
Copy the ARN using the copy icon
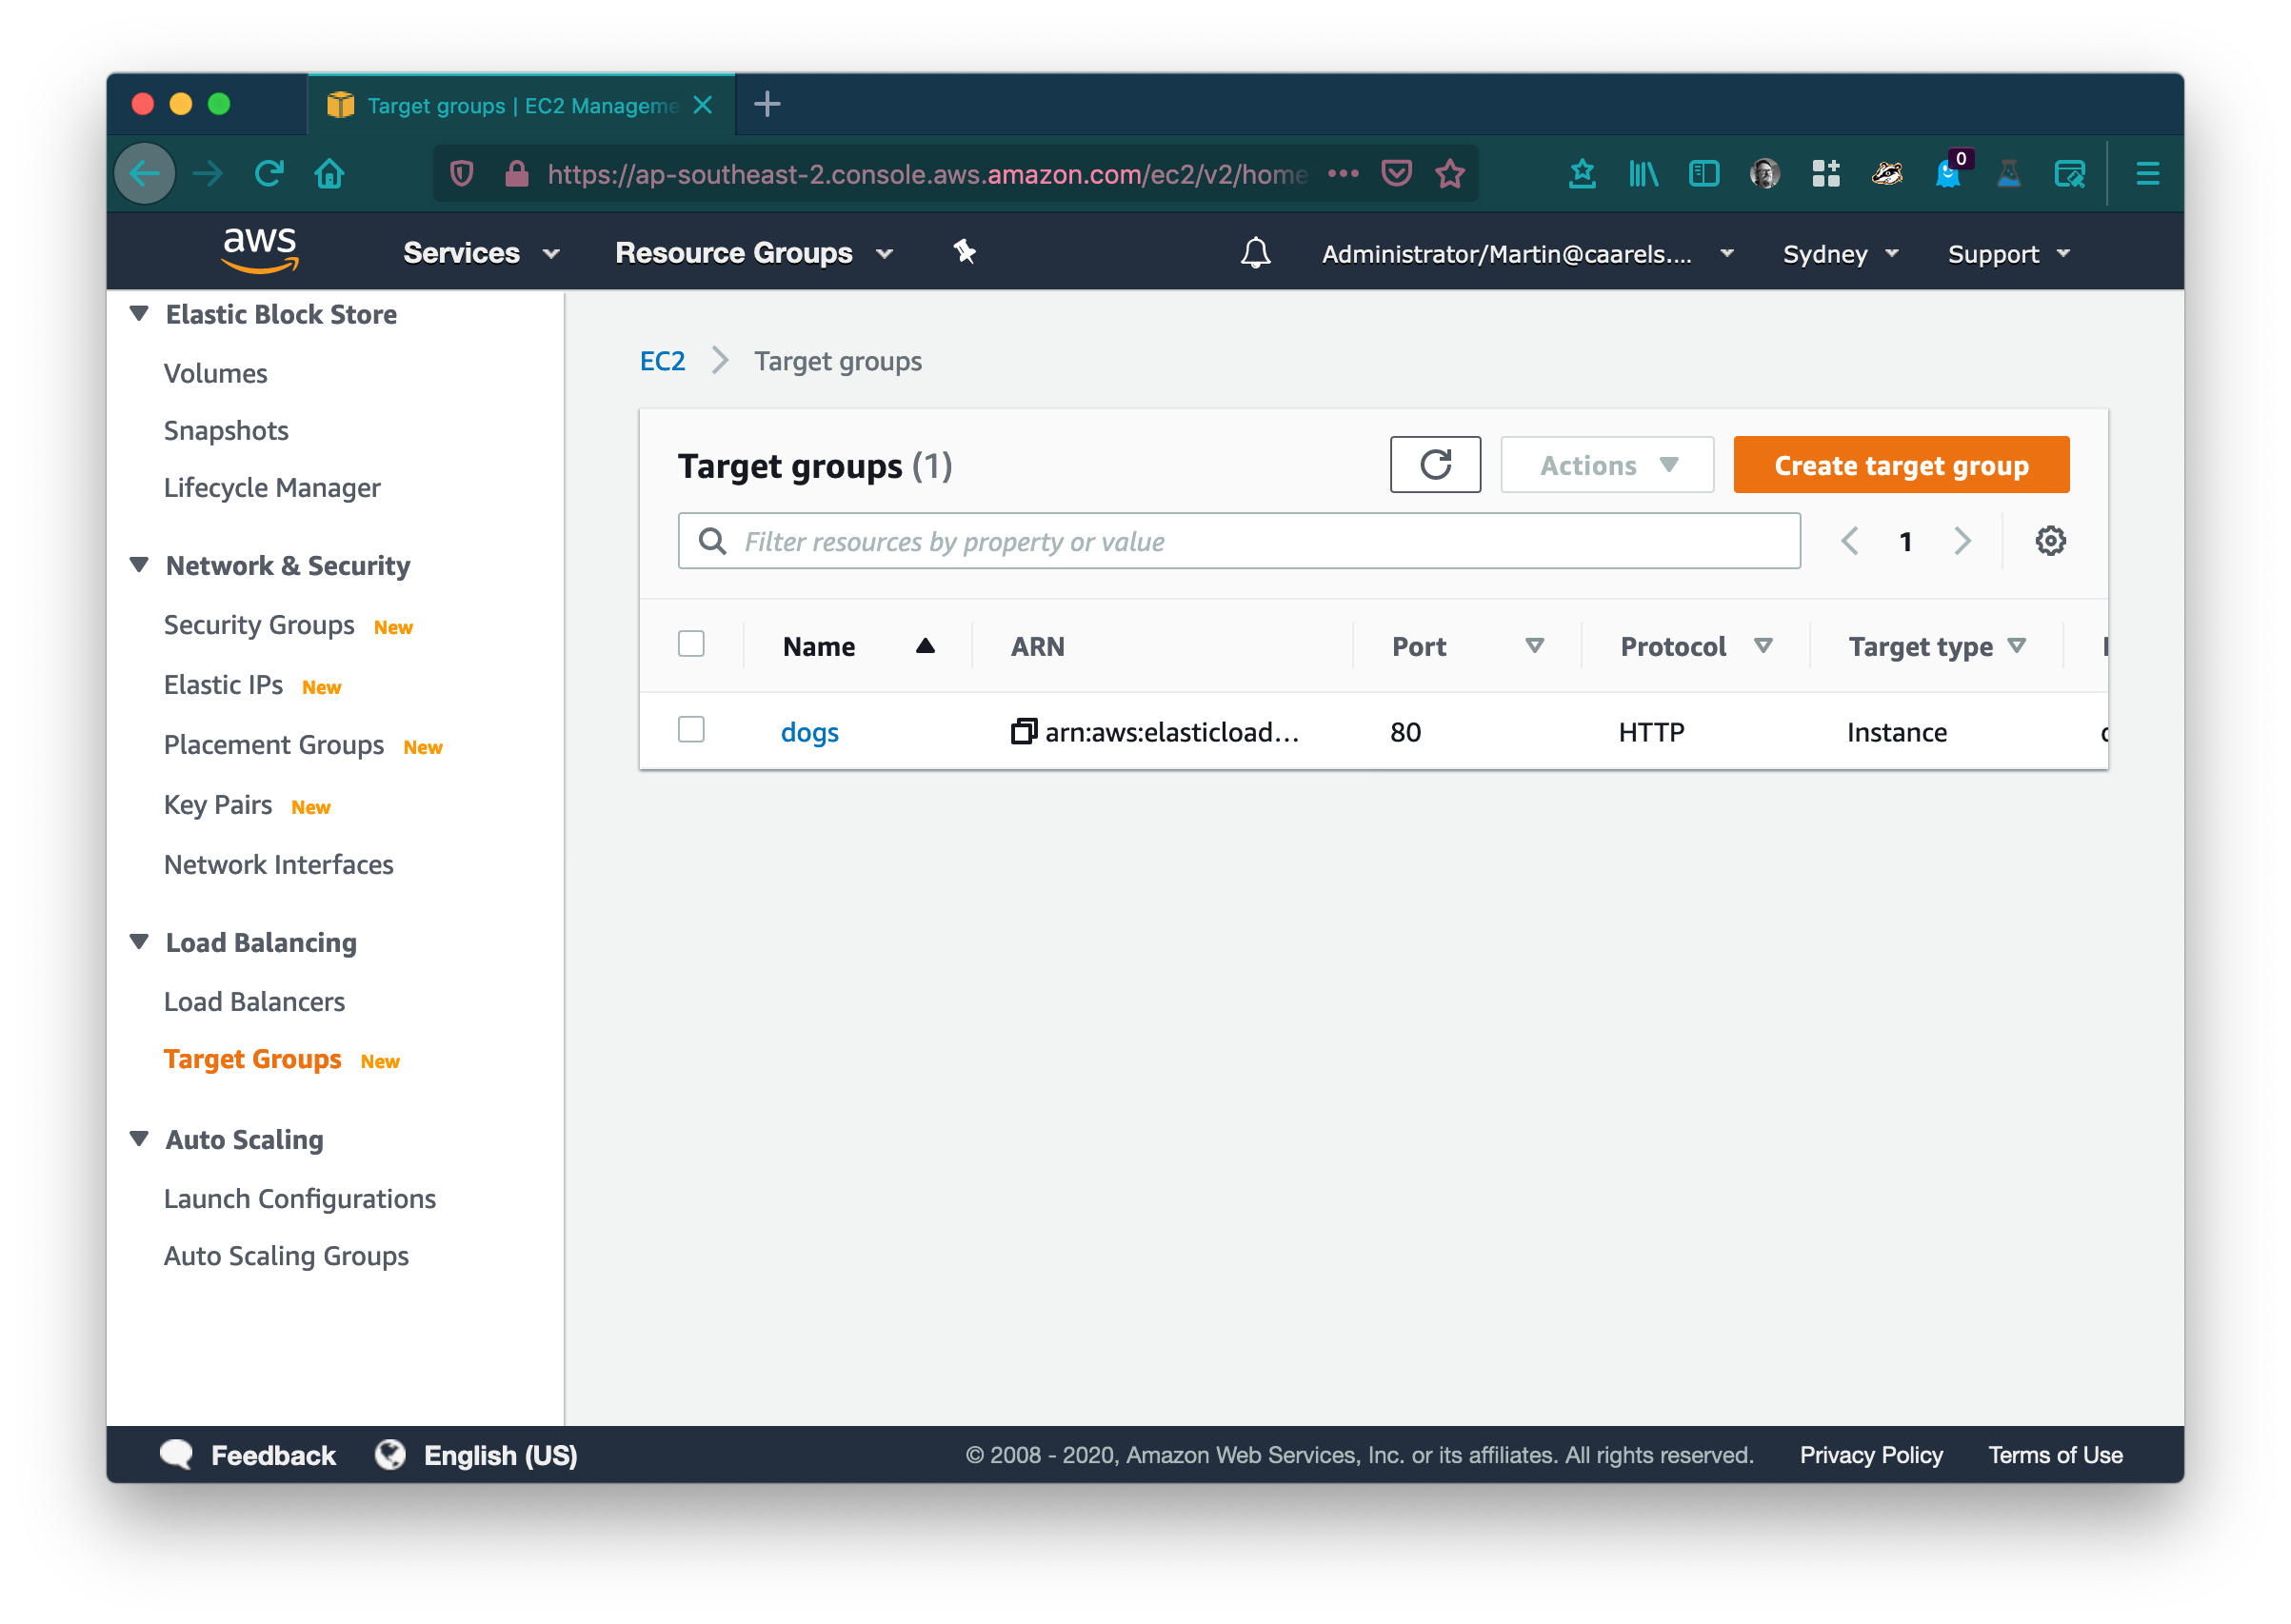pos(1022,731)
